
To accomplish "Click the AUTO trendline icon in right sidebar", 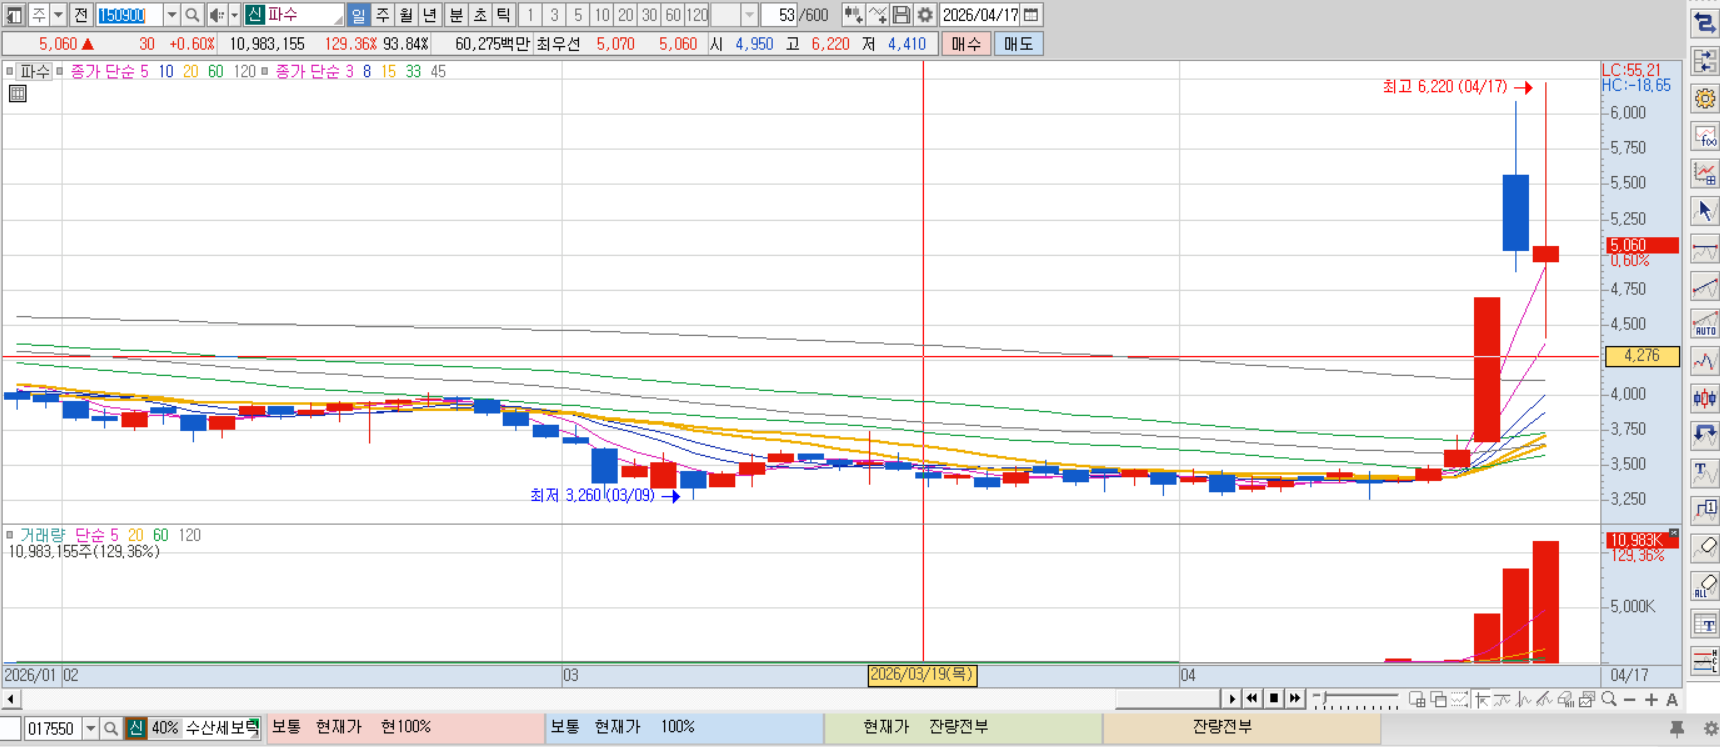I will click(1705, 324).
